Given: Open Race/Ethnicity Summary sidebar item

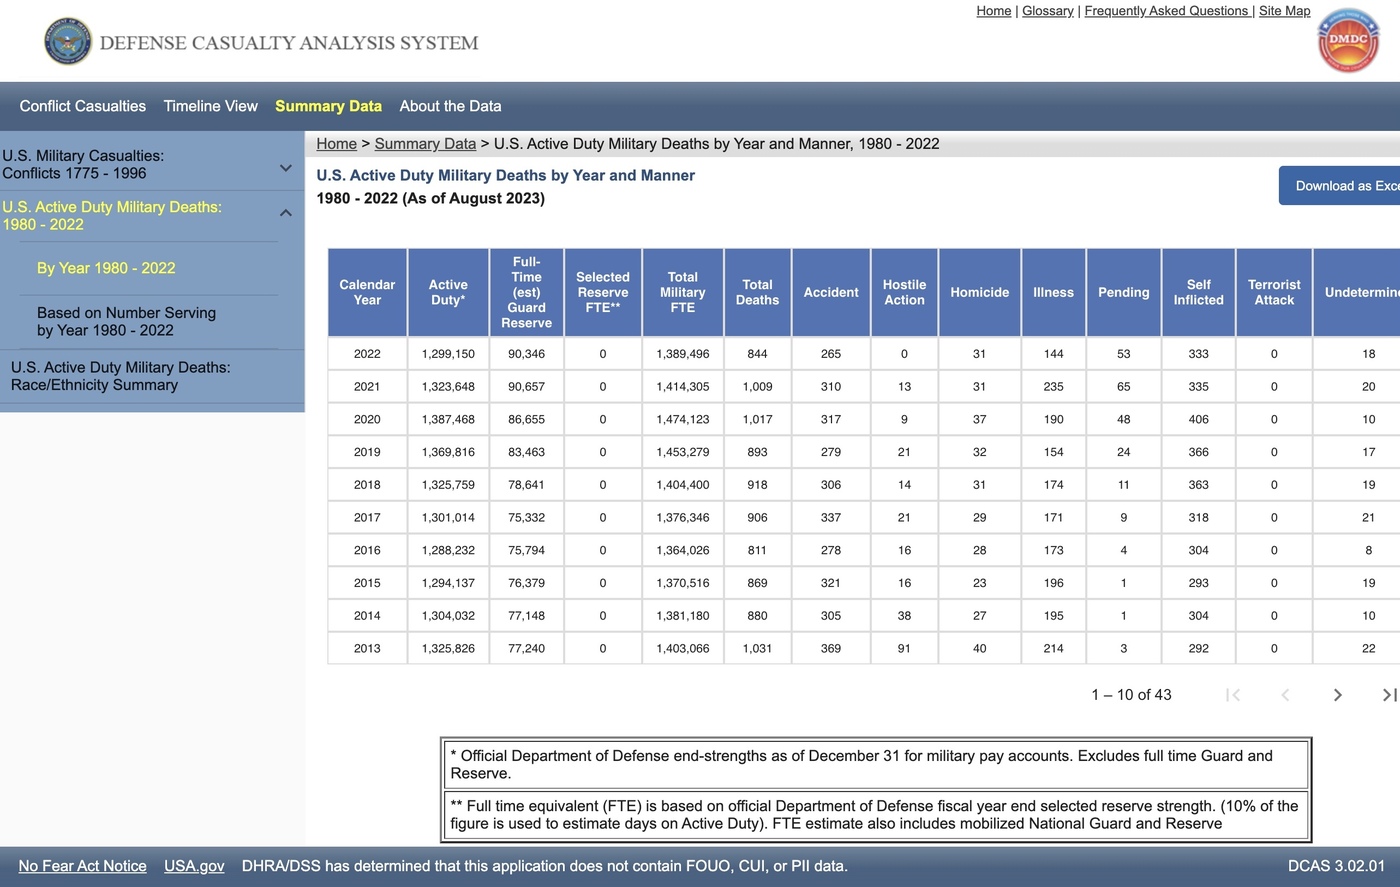Looking at the screenshot, I should tap(120, 376).
